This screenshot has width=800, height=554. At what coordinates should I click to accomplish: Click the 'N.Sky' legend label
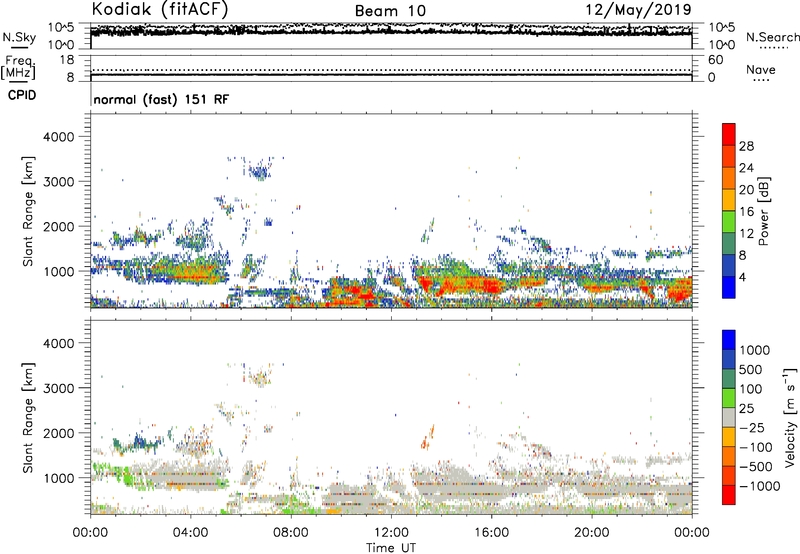point(19,37)
